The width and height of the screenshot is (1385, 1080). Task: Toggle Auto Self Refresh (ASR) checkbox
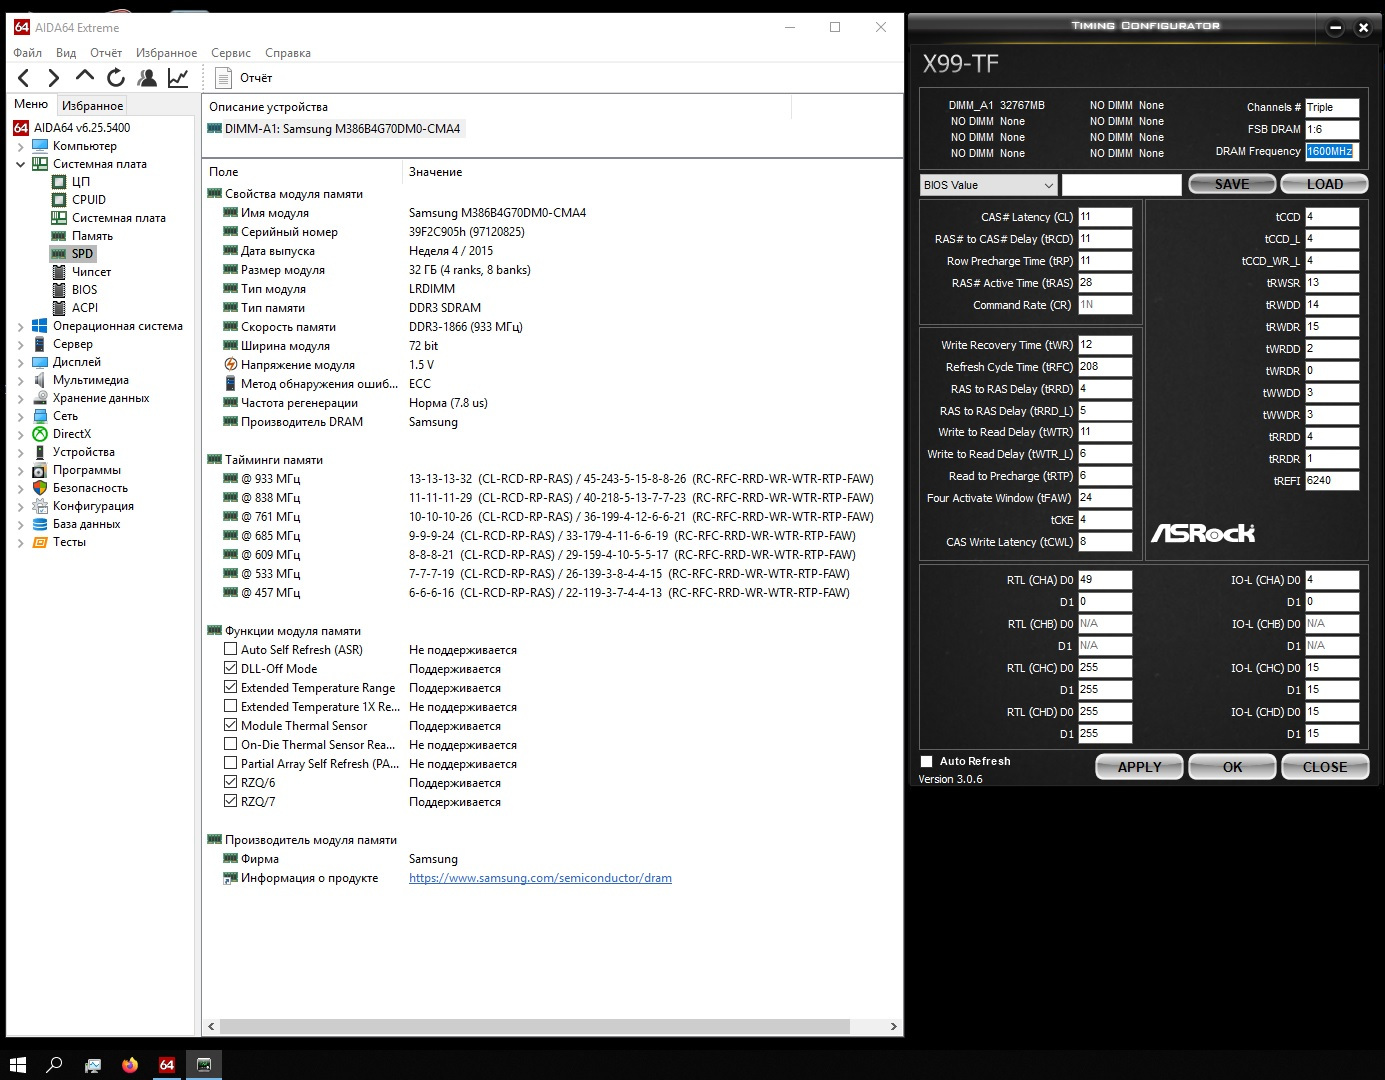click(231, 650)
